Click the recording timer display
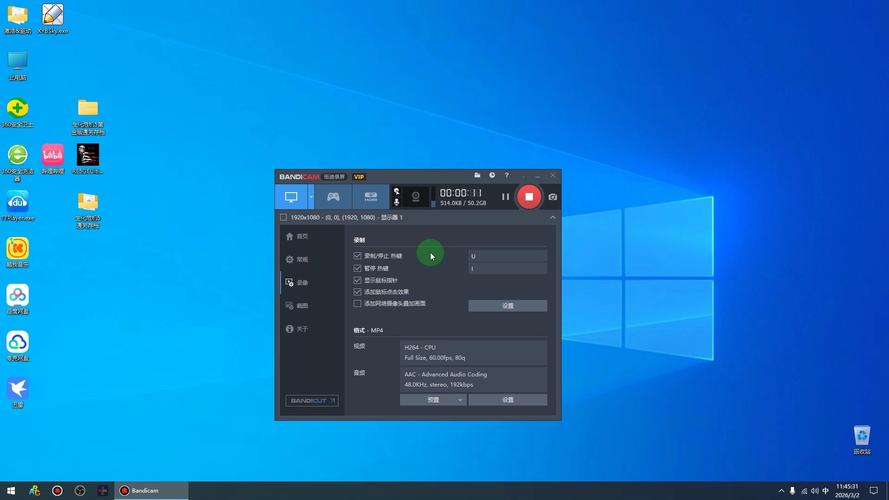The image size is (889, 500). [461, 193]
